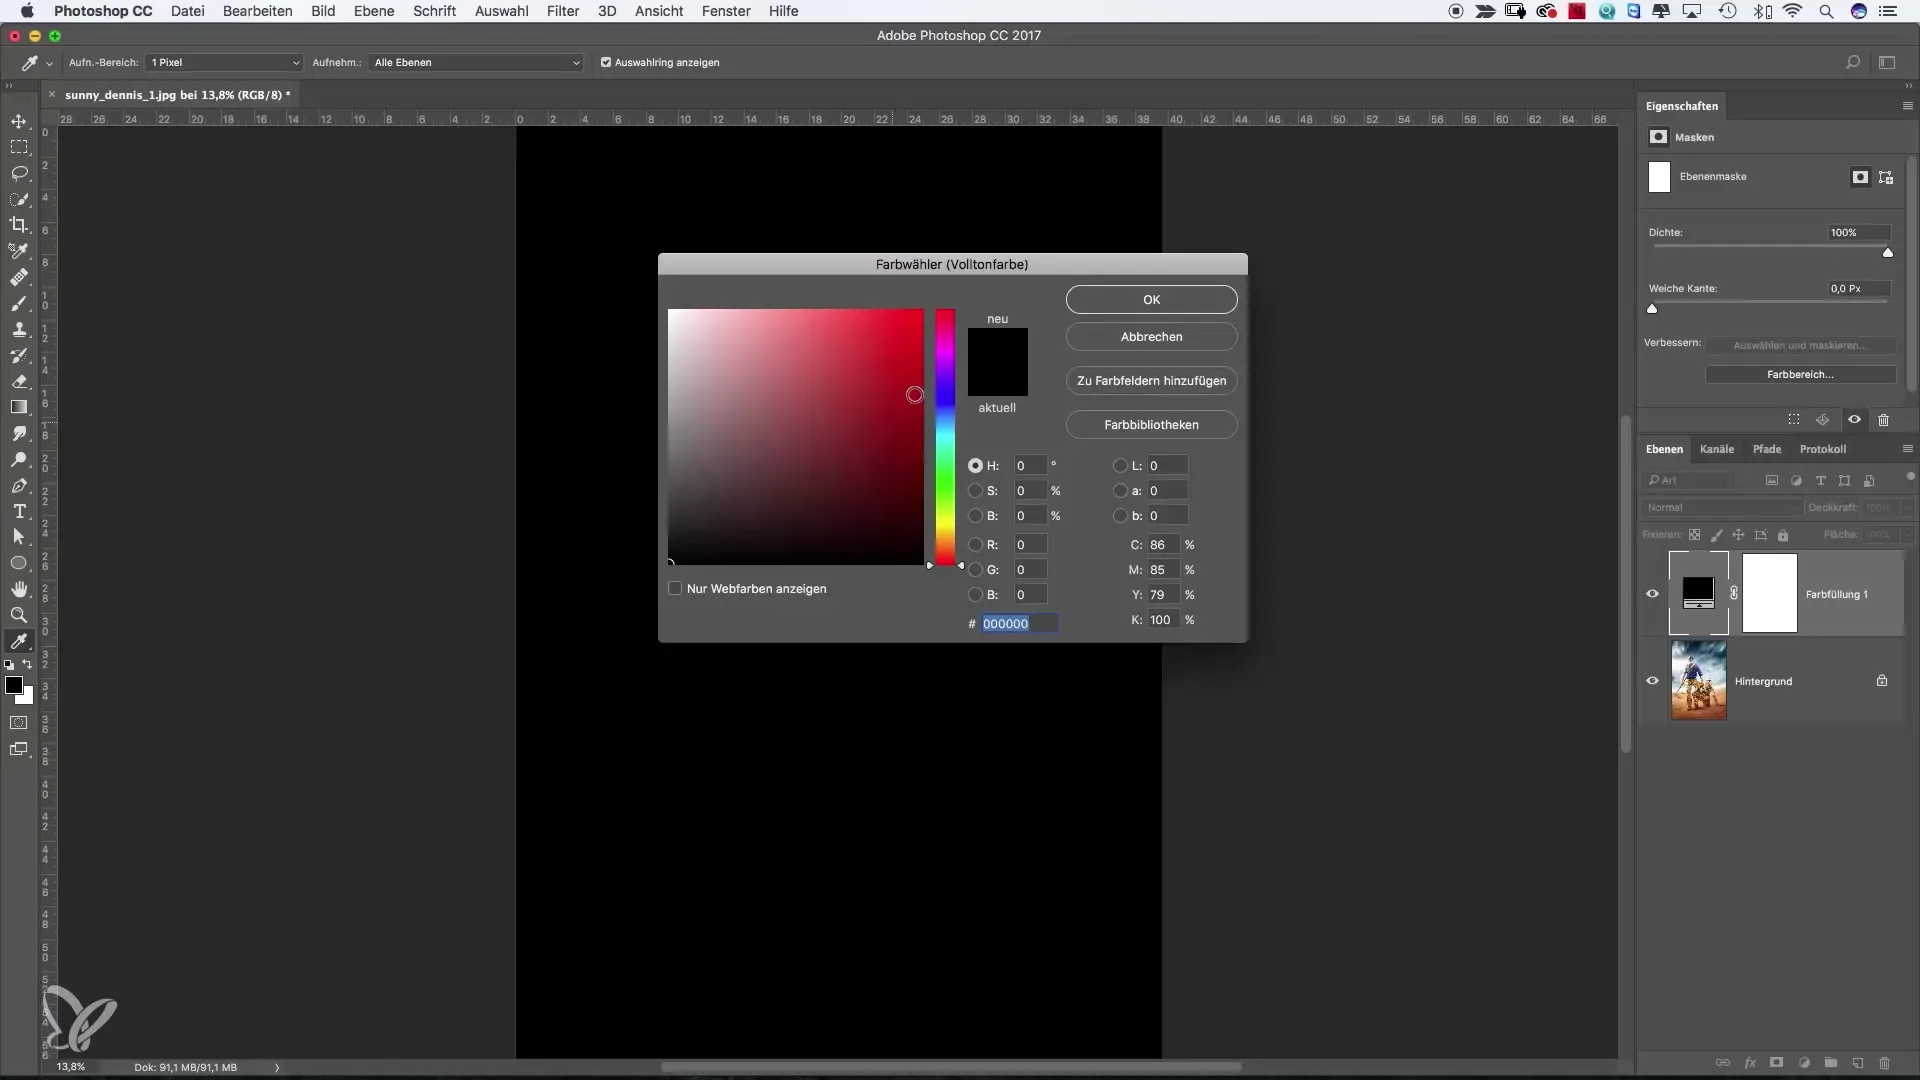Click the Quick Mask mode icon
This screenshot has height=1080, width=1920.
19,722
